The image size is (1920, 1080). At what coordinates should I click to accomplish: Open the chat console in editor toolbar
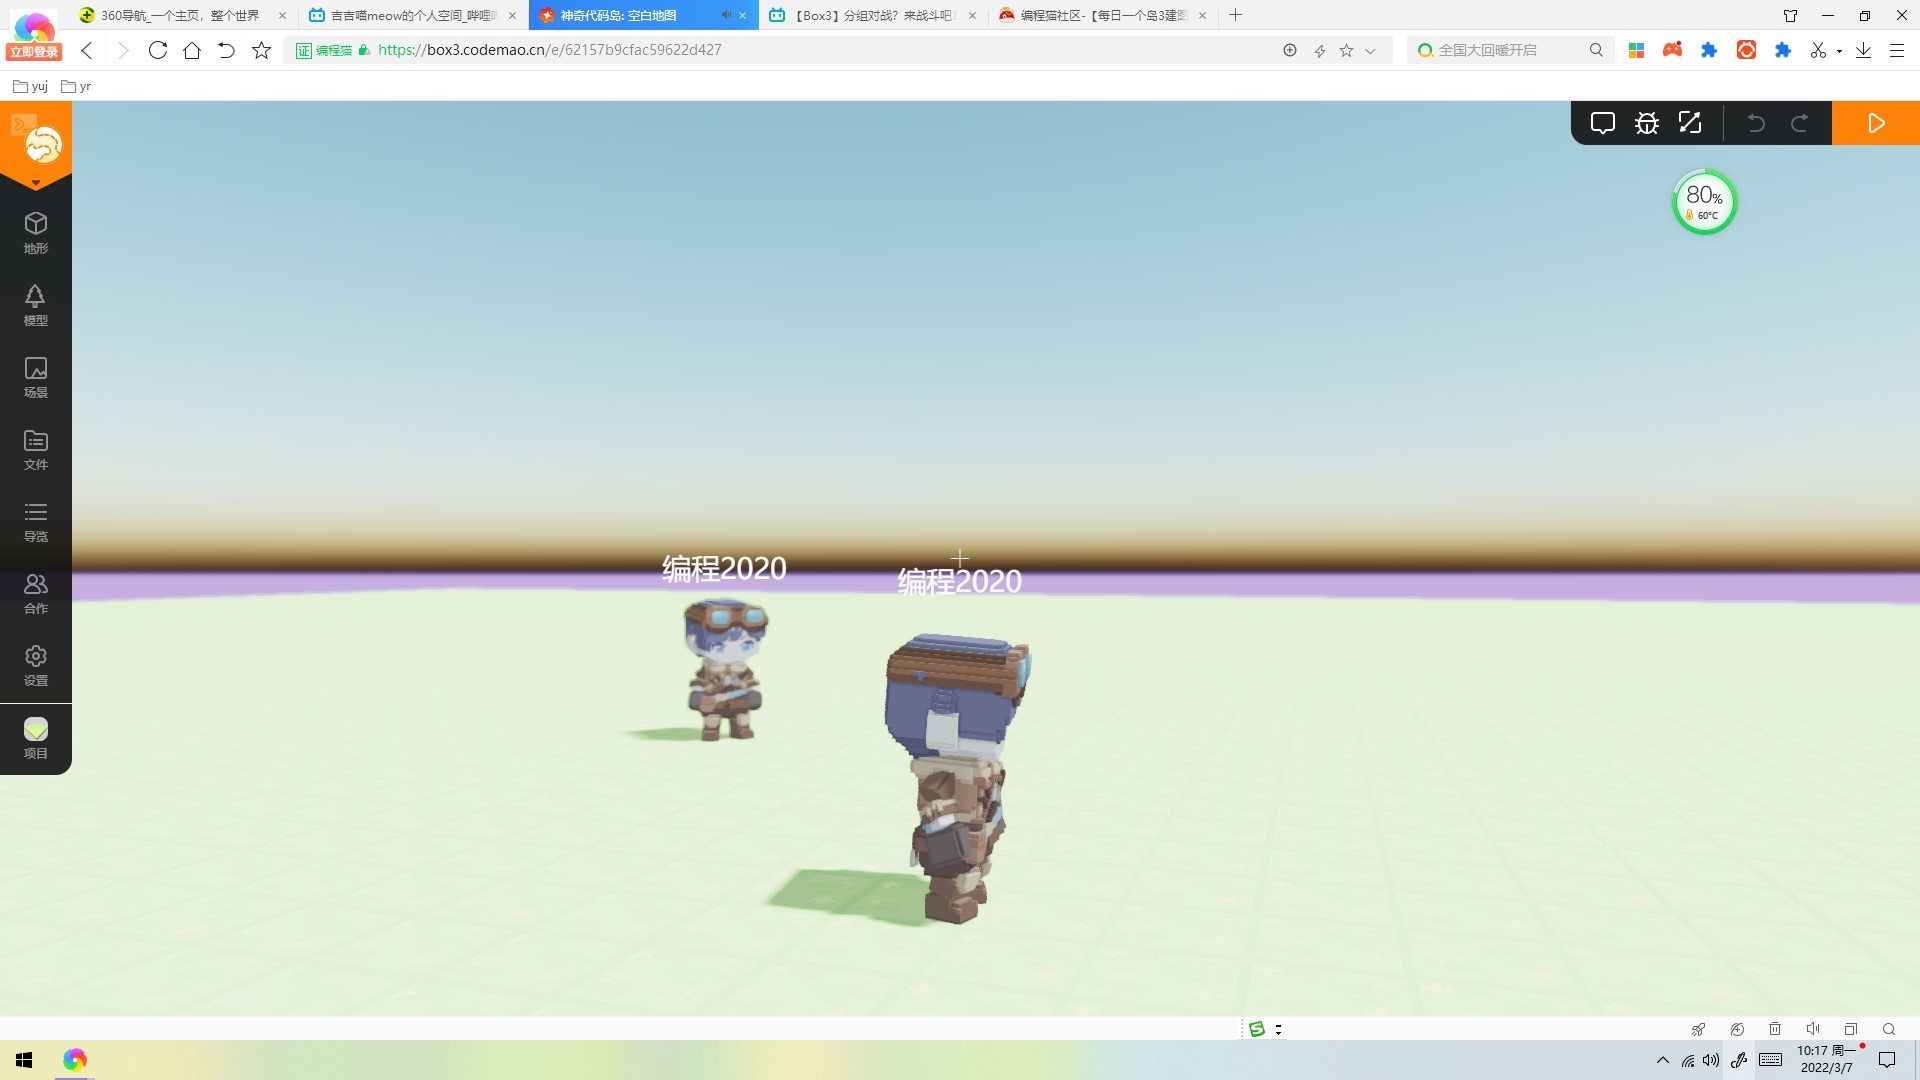coord(1603,123)
